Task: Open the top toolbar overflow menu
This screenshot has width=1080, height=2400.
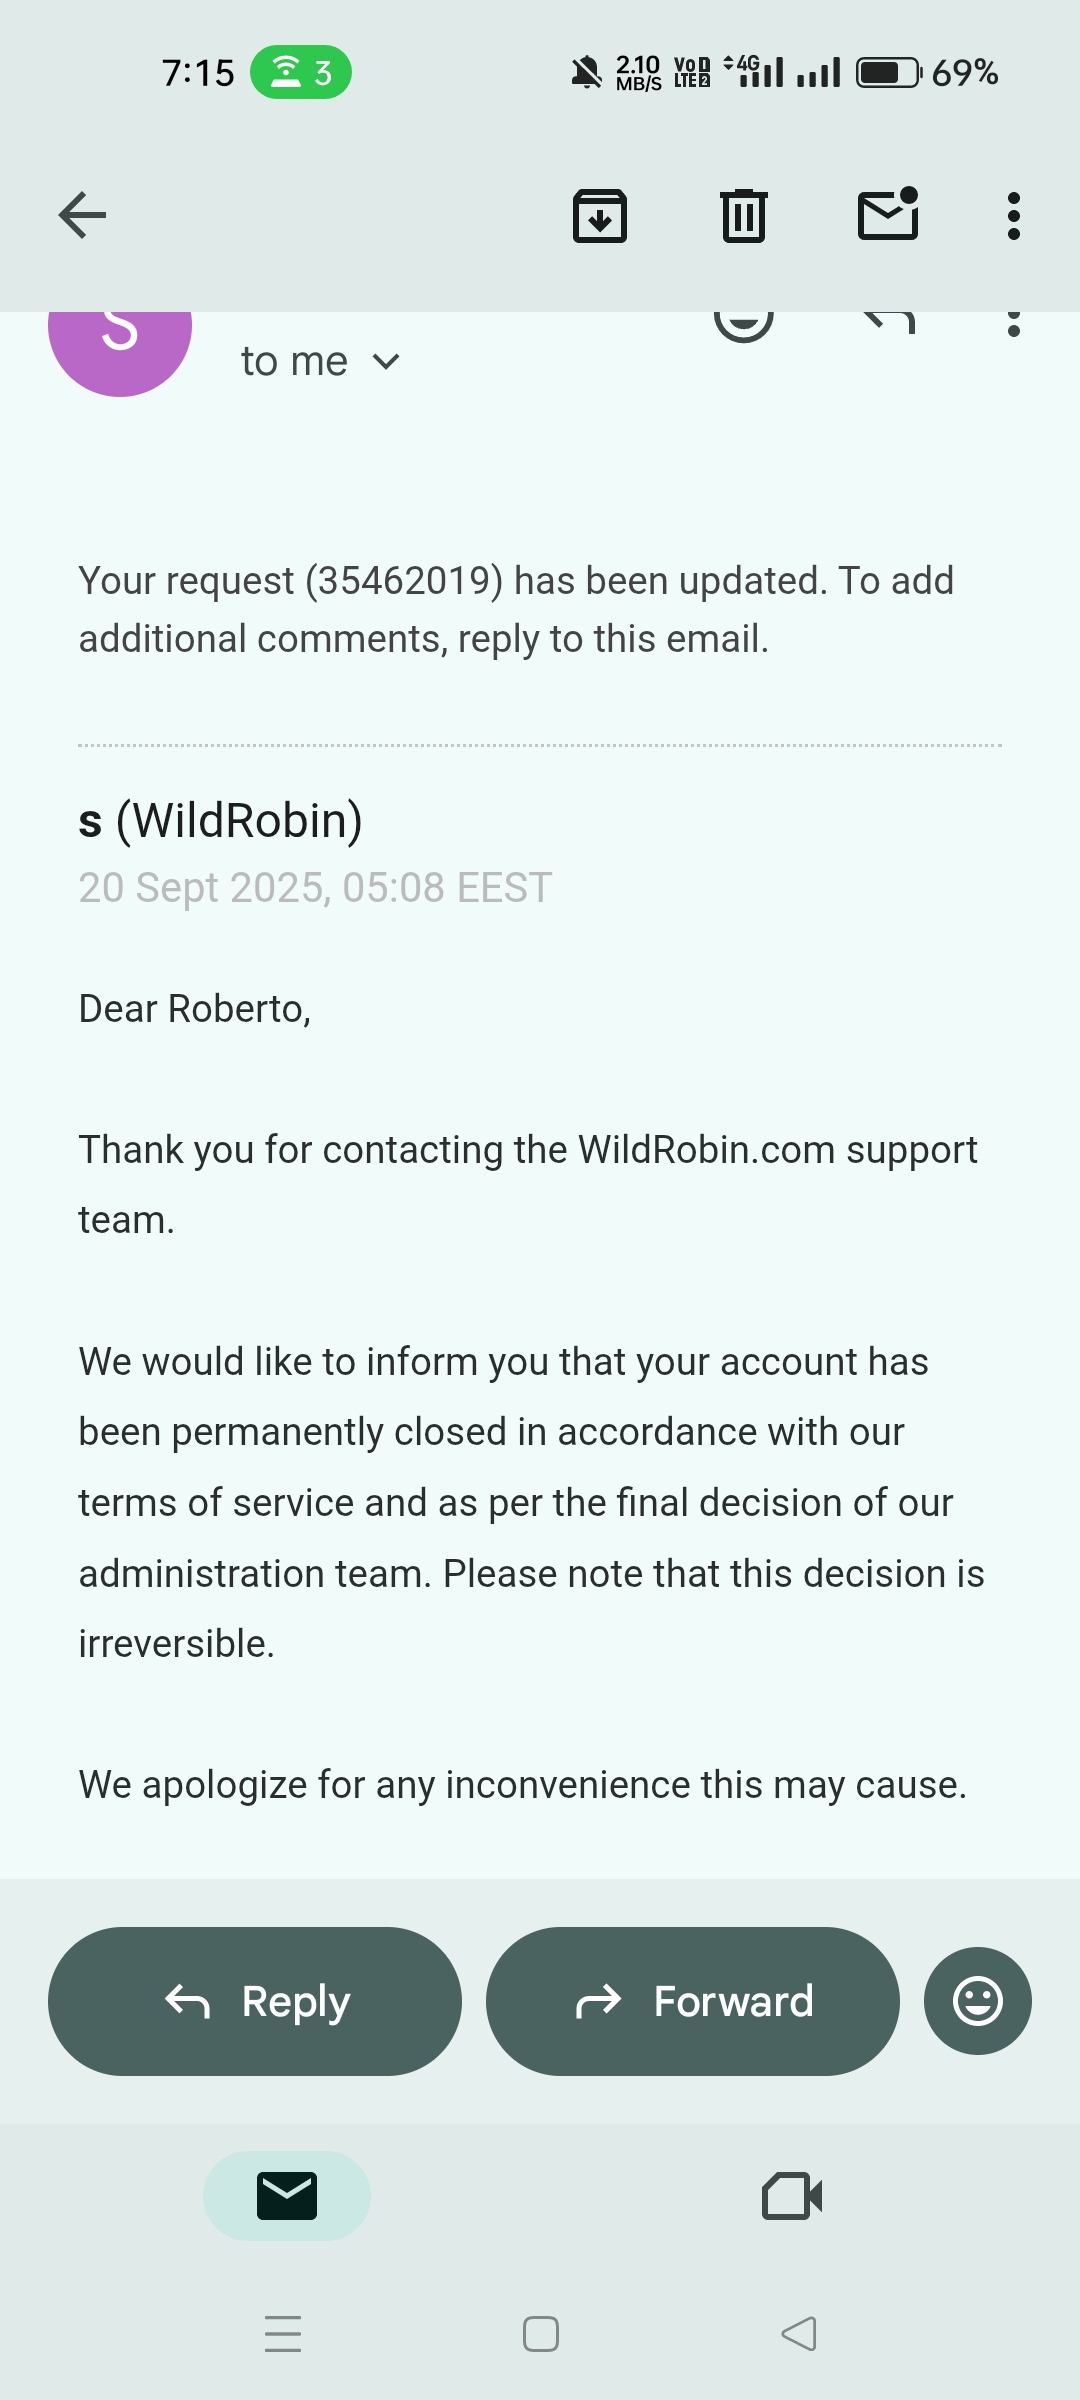Action: tap(1014, 215)
